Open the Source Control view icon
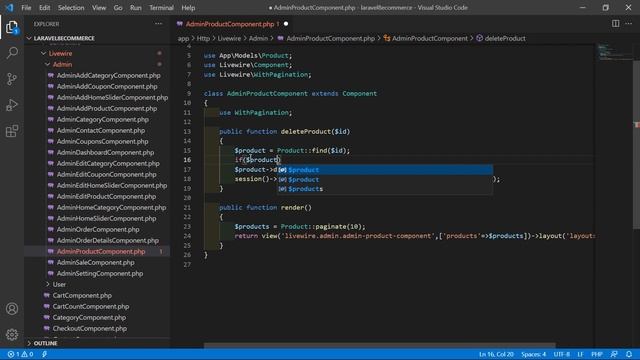 click(12, 79)
